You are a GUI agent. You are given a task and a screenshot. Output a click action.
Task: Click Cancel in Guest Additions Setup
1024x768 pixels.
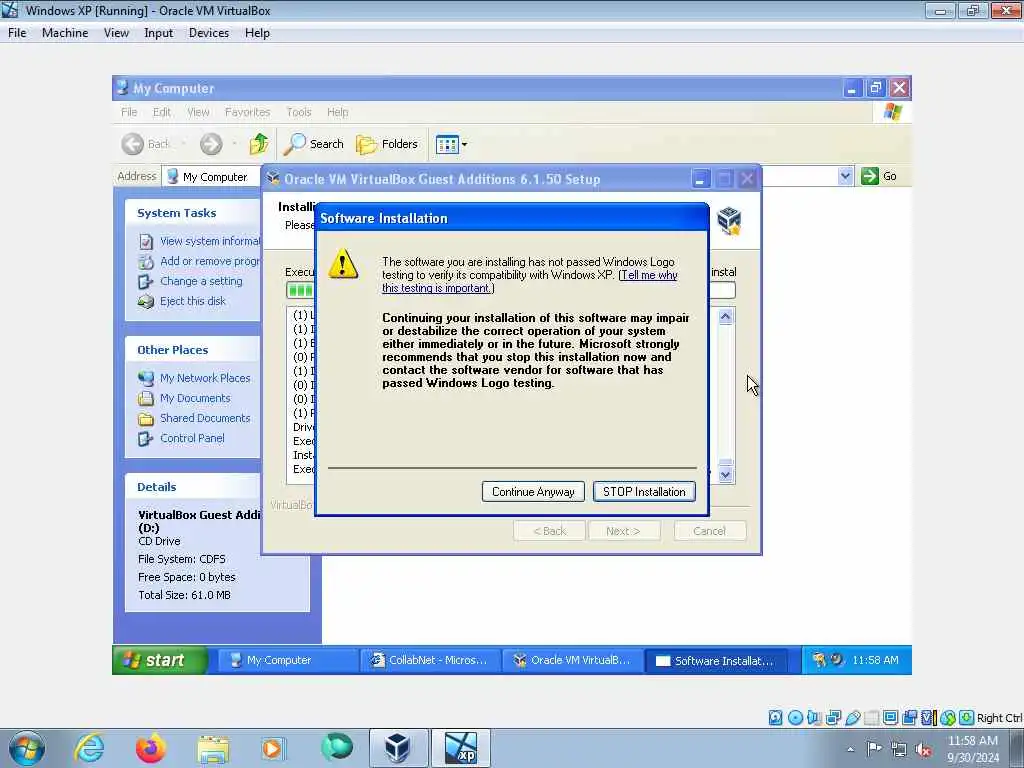pos(709,531)
